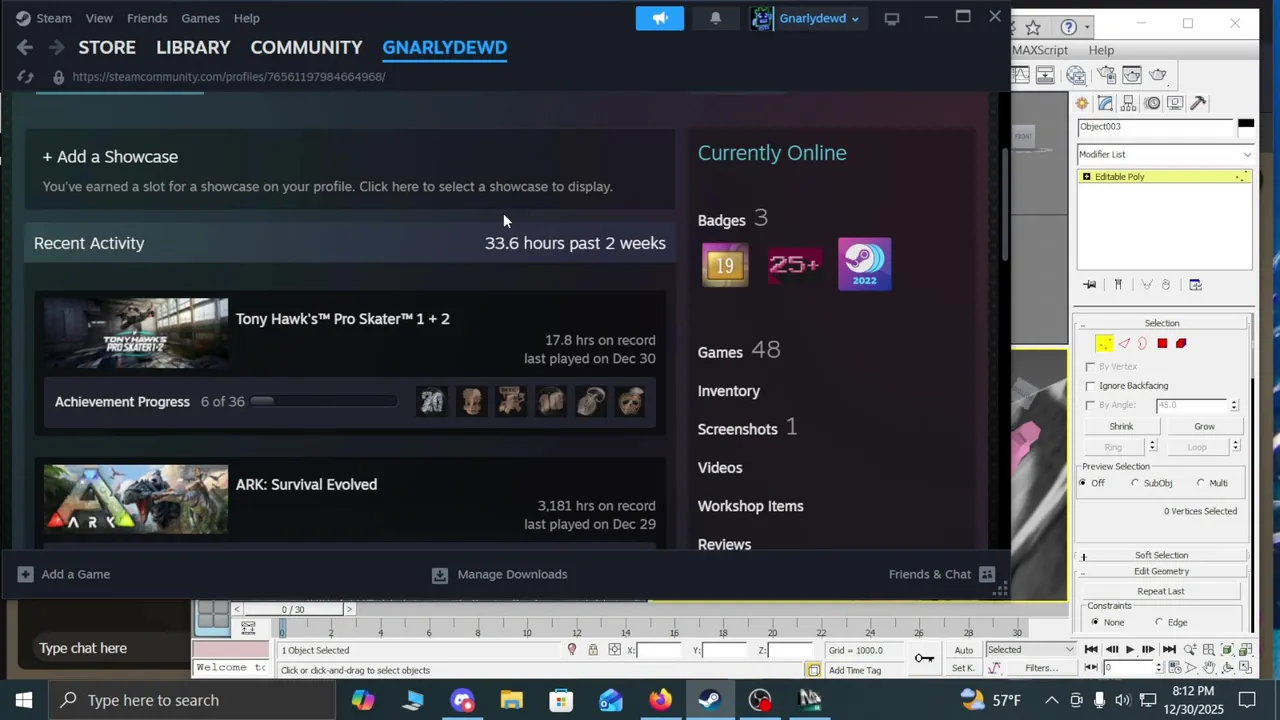Reload the Steam profile page

[x=25, y=77]
